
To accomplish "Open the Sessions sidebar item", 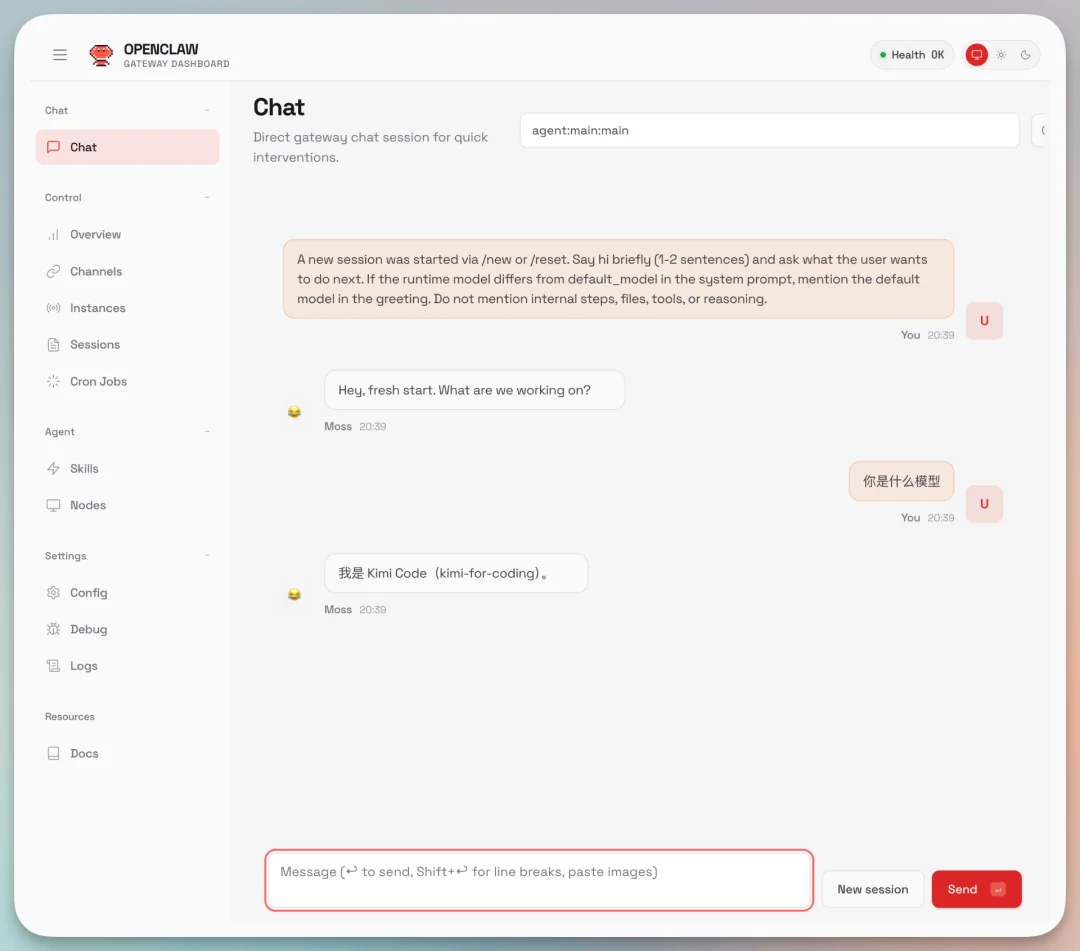I will coord(94,345).
